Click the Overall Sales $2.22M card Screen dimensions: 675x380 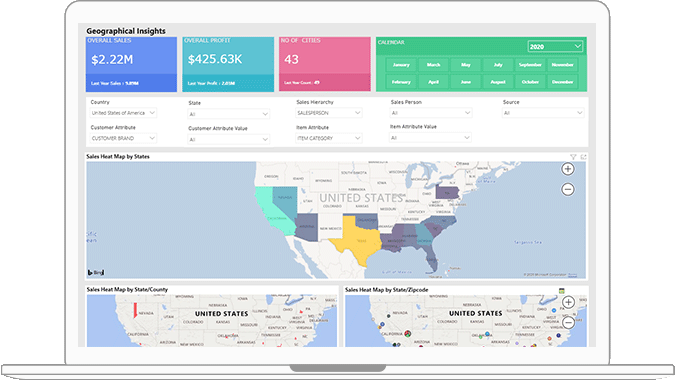pos(131,64)
